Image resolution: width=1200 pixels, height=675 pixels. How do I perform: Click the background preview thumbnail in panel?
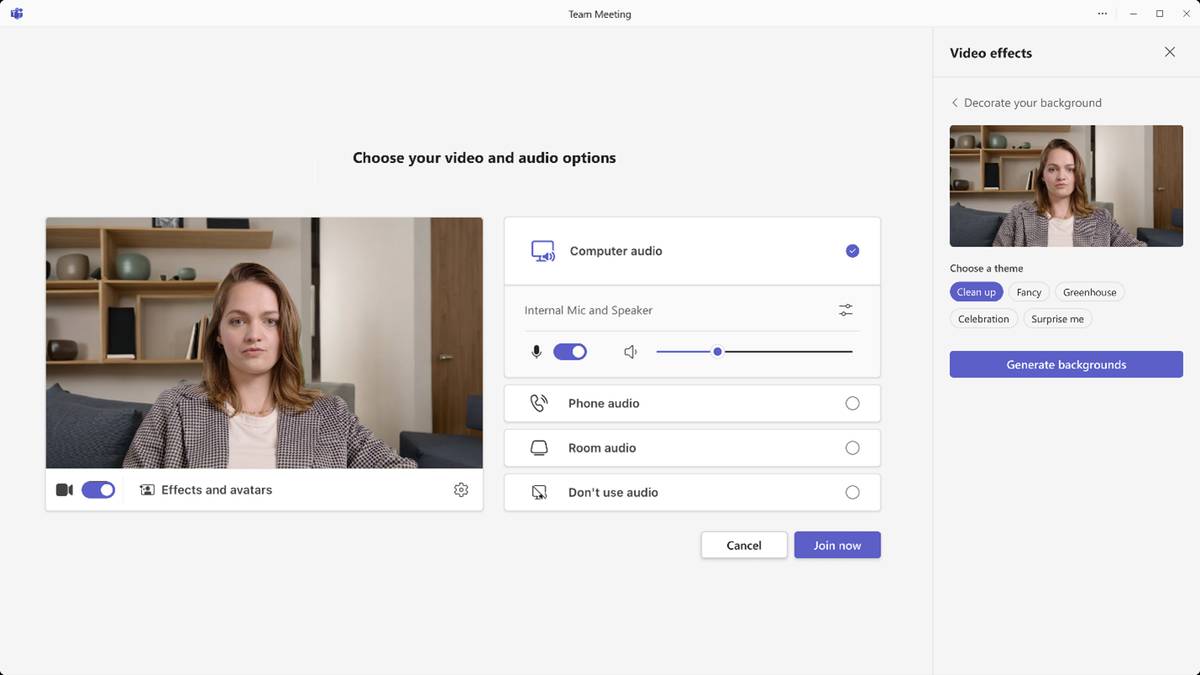1066,186
